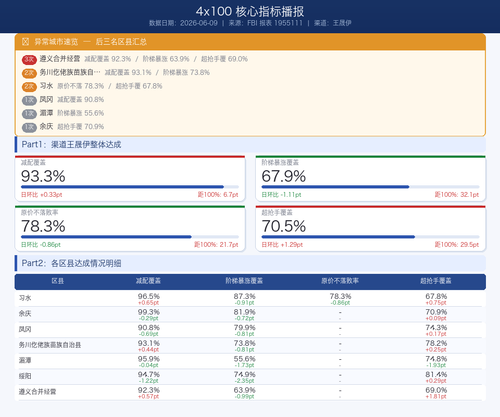Image resolution: width=500 pixels, height=417 pixels.
Task: Click the "-1.93pt" change under 74.8%
Action: pos(436,365)
